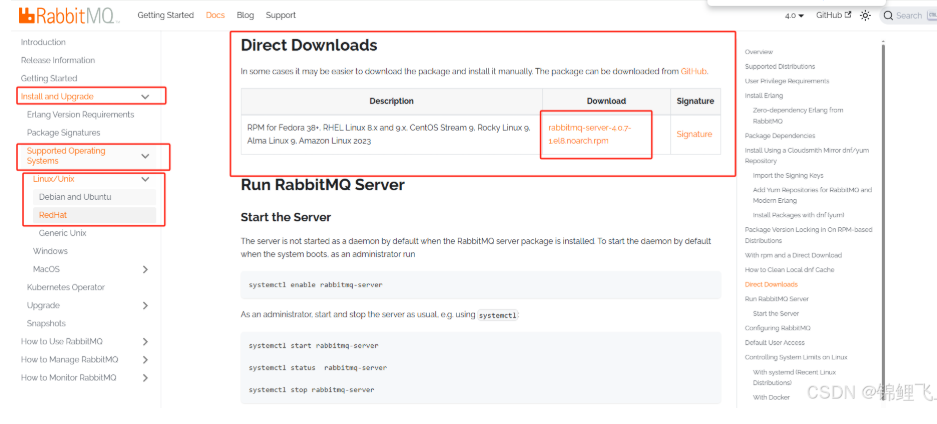Image resolution: width=937 pixels, height=424 pixels.
Task: Jump to Add Yum Repositories for RabbitMQ
Action: tap(813, 195)
